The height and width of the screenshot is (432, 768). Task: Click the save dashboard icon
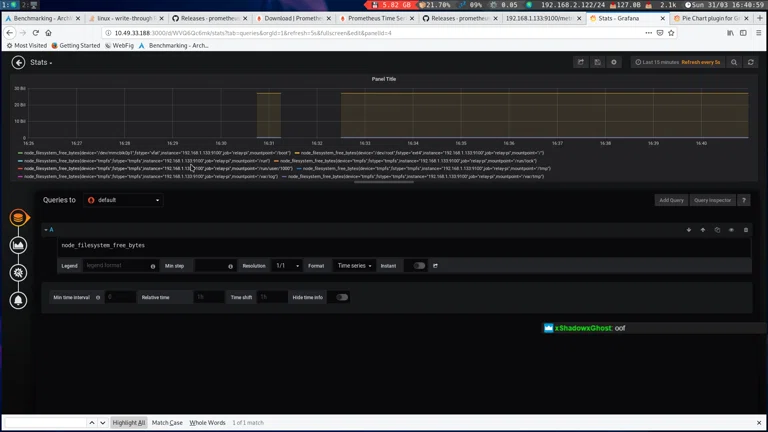point(597,62)
